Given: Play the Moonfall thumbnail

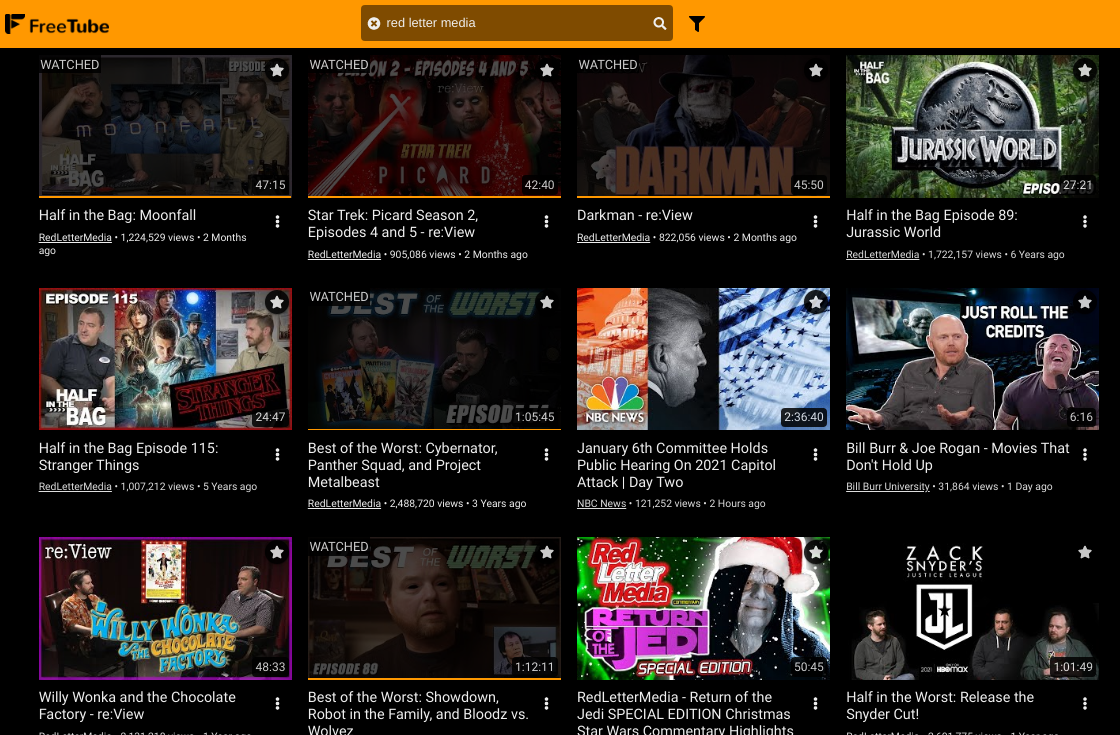Looking at the screenshot, I should (165, 126).
